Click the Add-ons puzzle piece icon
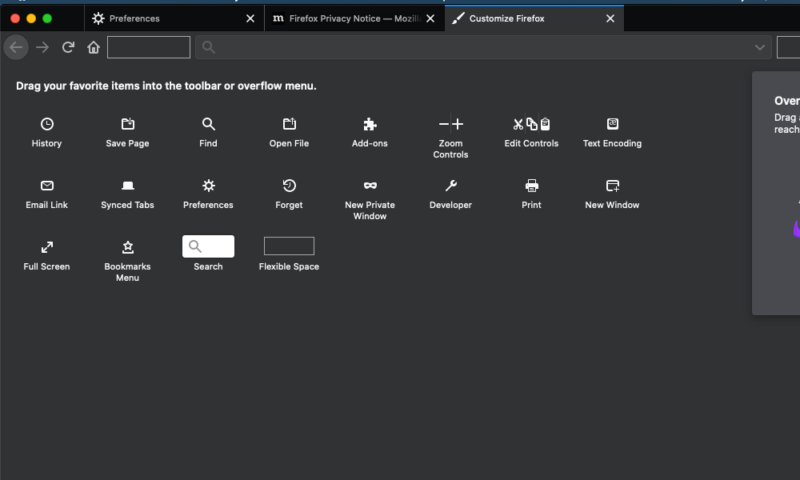The image size is (800, 480). tap(370, 124)
